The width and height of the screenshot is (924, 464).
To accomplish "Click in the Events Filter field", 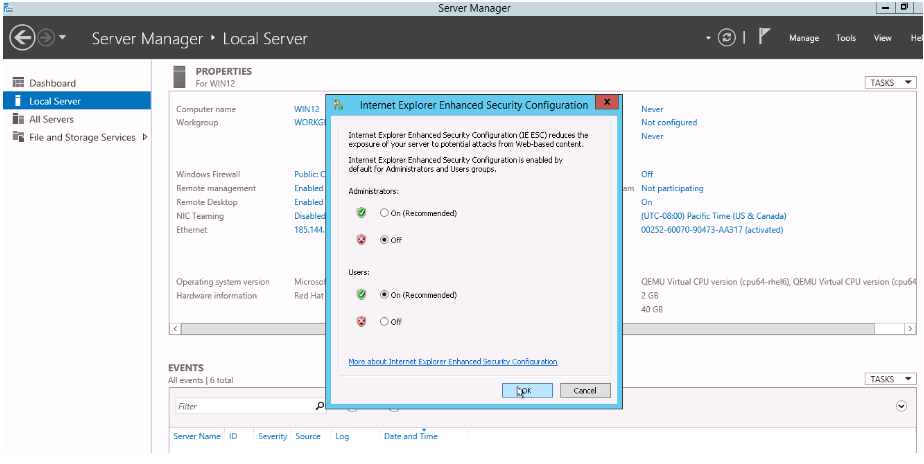I will tap(245, 406).
